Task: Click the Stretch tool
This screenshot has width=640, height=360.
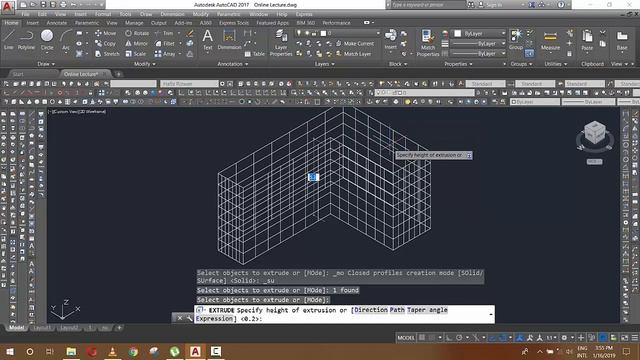Action: pos(107,53)
